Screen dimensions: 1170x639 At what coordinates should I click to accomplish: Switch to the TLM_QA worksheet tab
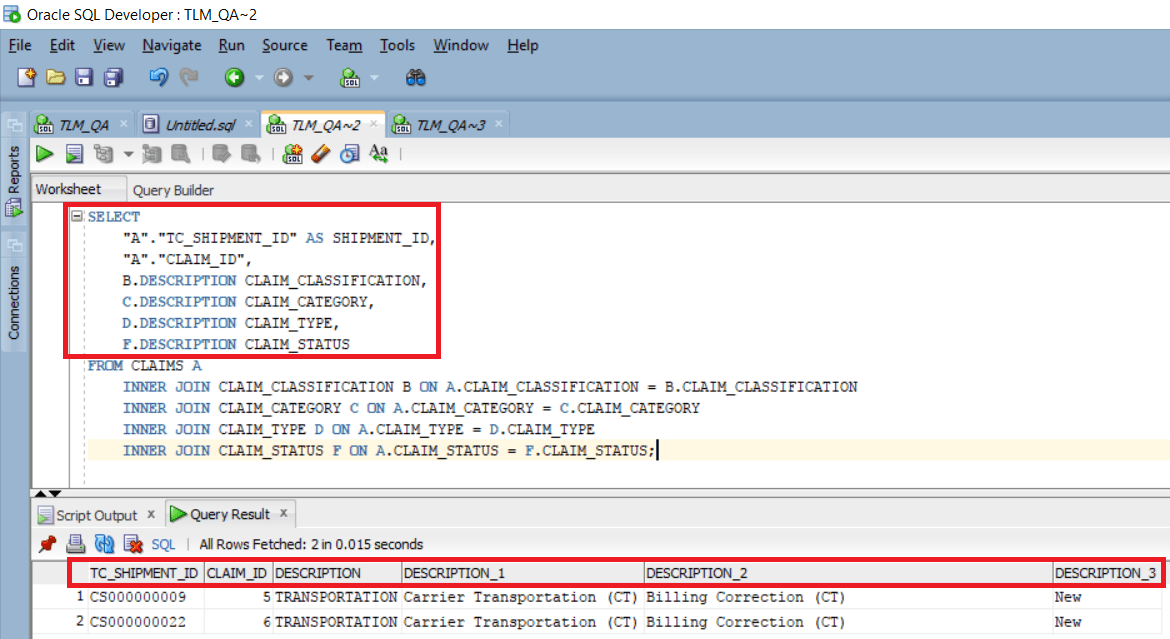coord(82,125)
